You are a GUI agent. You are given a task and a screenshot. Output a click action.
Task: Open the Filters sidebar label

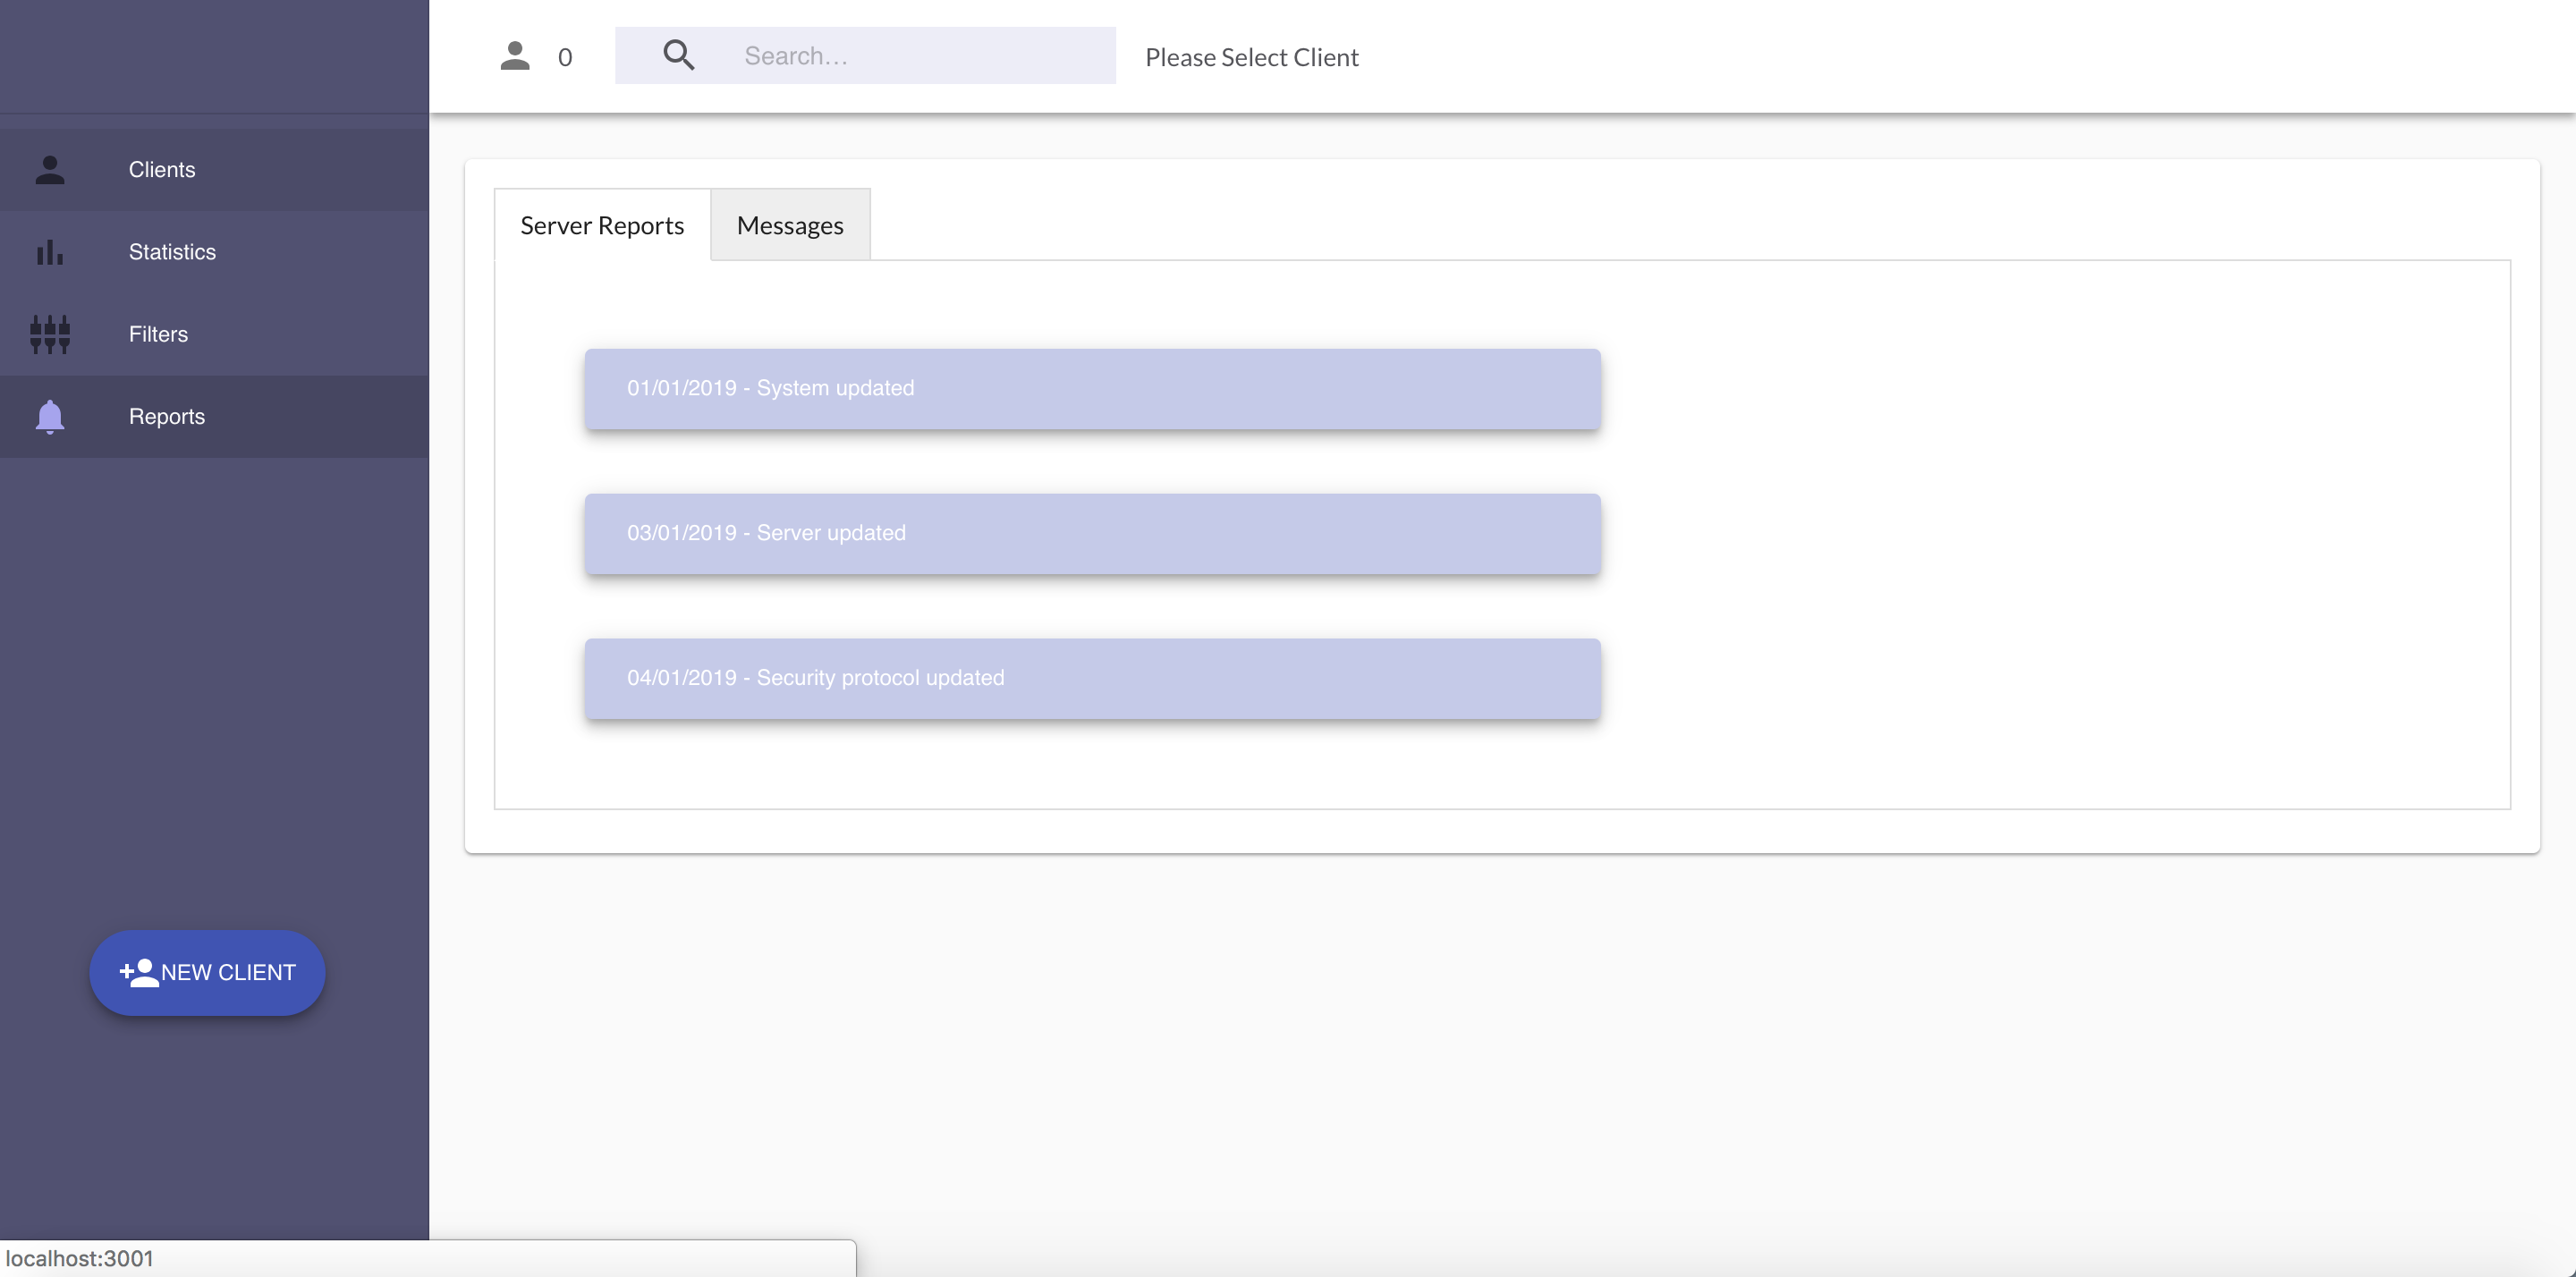point(158,334)
